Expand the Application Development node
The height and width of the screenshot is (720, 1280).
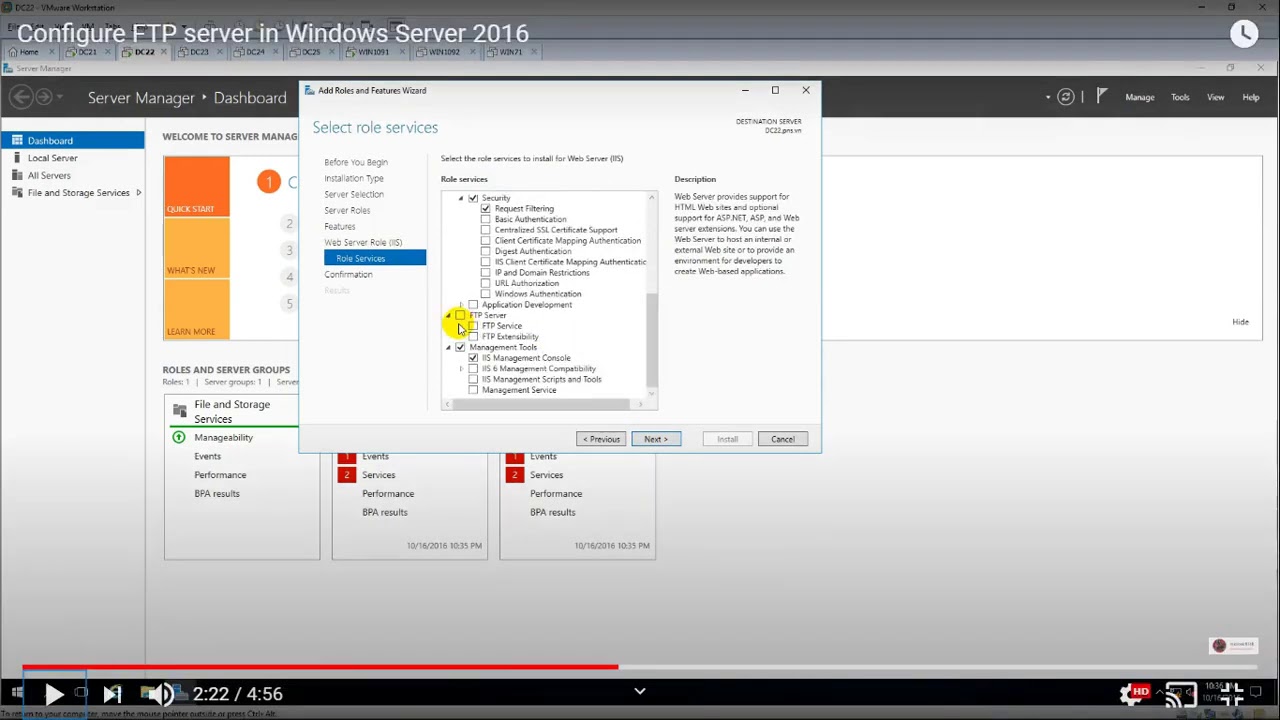point(461,305)
